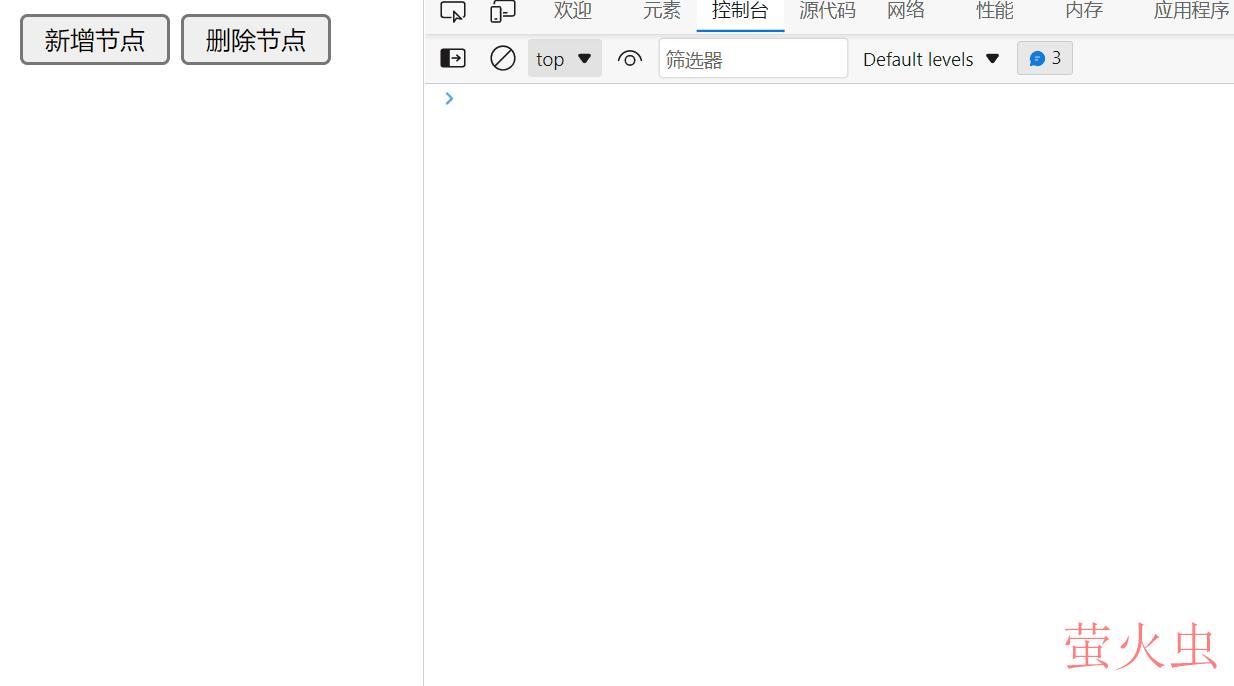Open the 网络 tab
The width and height of the screenshot is (1234, 686).
pos(905,11)
